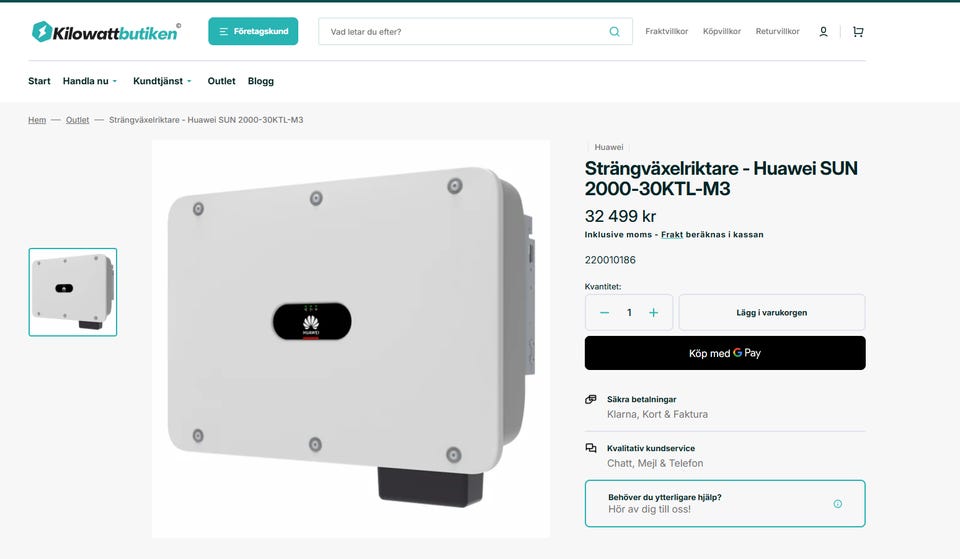960x559 pixels.
Task: Decrease quantity with the minus icon
Action: [x=604, y=313]
